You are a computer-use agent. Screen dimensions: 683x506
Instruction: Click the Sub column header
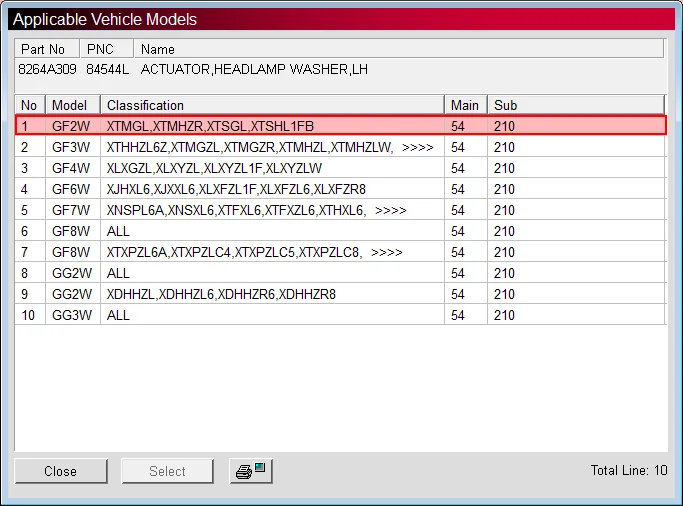pyautogui.click(x=576, y=105)
